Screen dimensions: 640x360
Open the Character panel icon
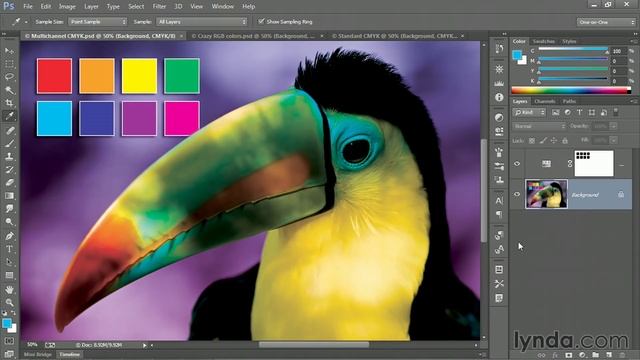coord(499,200)
